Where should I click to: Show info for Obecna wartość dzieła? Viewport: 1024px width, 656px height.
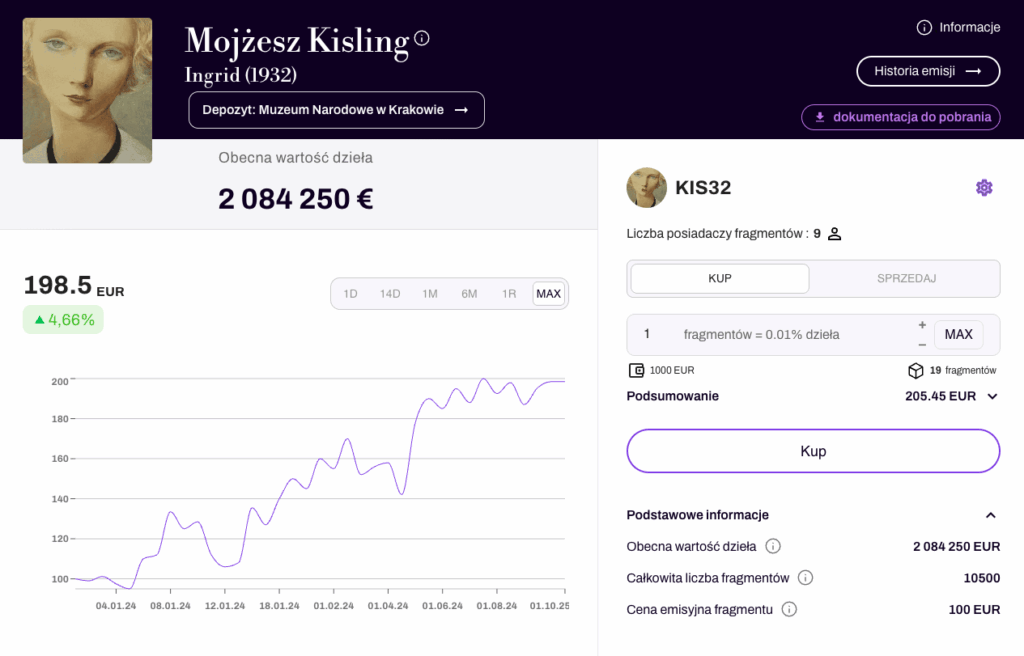(x=773, y=546)
